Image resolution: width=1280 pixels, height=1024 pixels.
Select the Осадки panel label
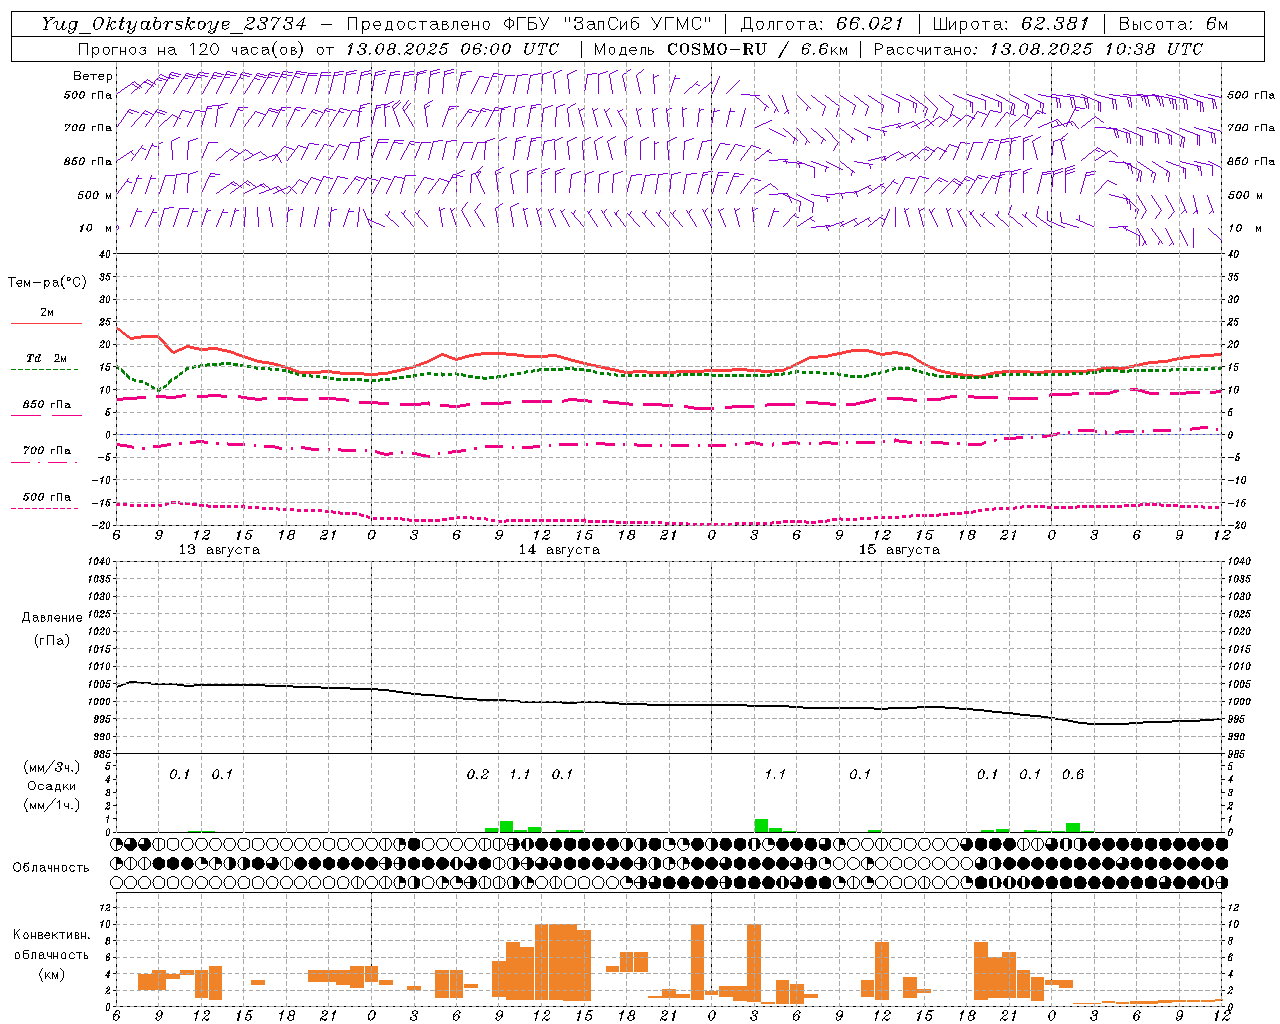52,786
